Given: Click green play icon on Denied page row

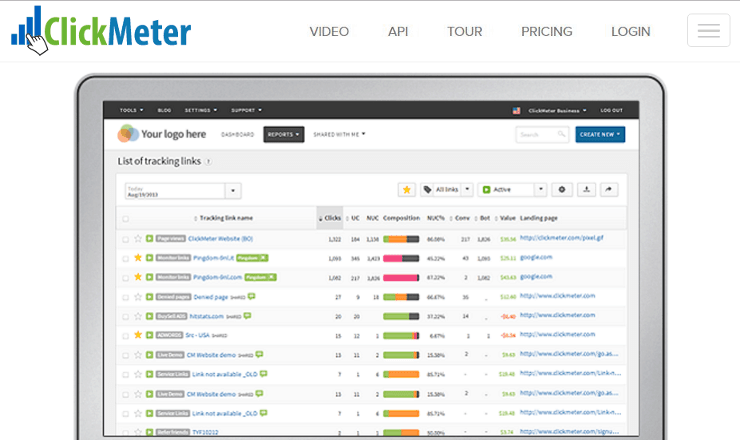Looking at the screenshot, I should point(149,297).
